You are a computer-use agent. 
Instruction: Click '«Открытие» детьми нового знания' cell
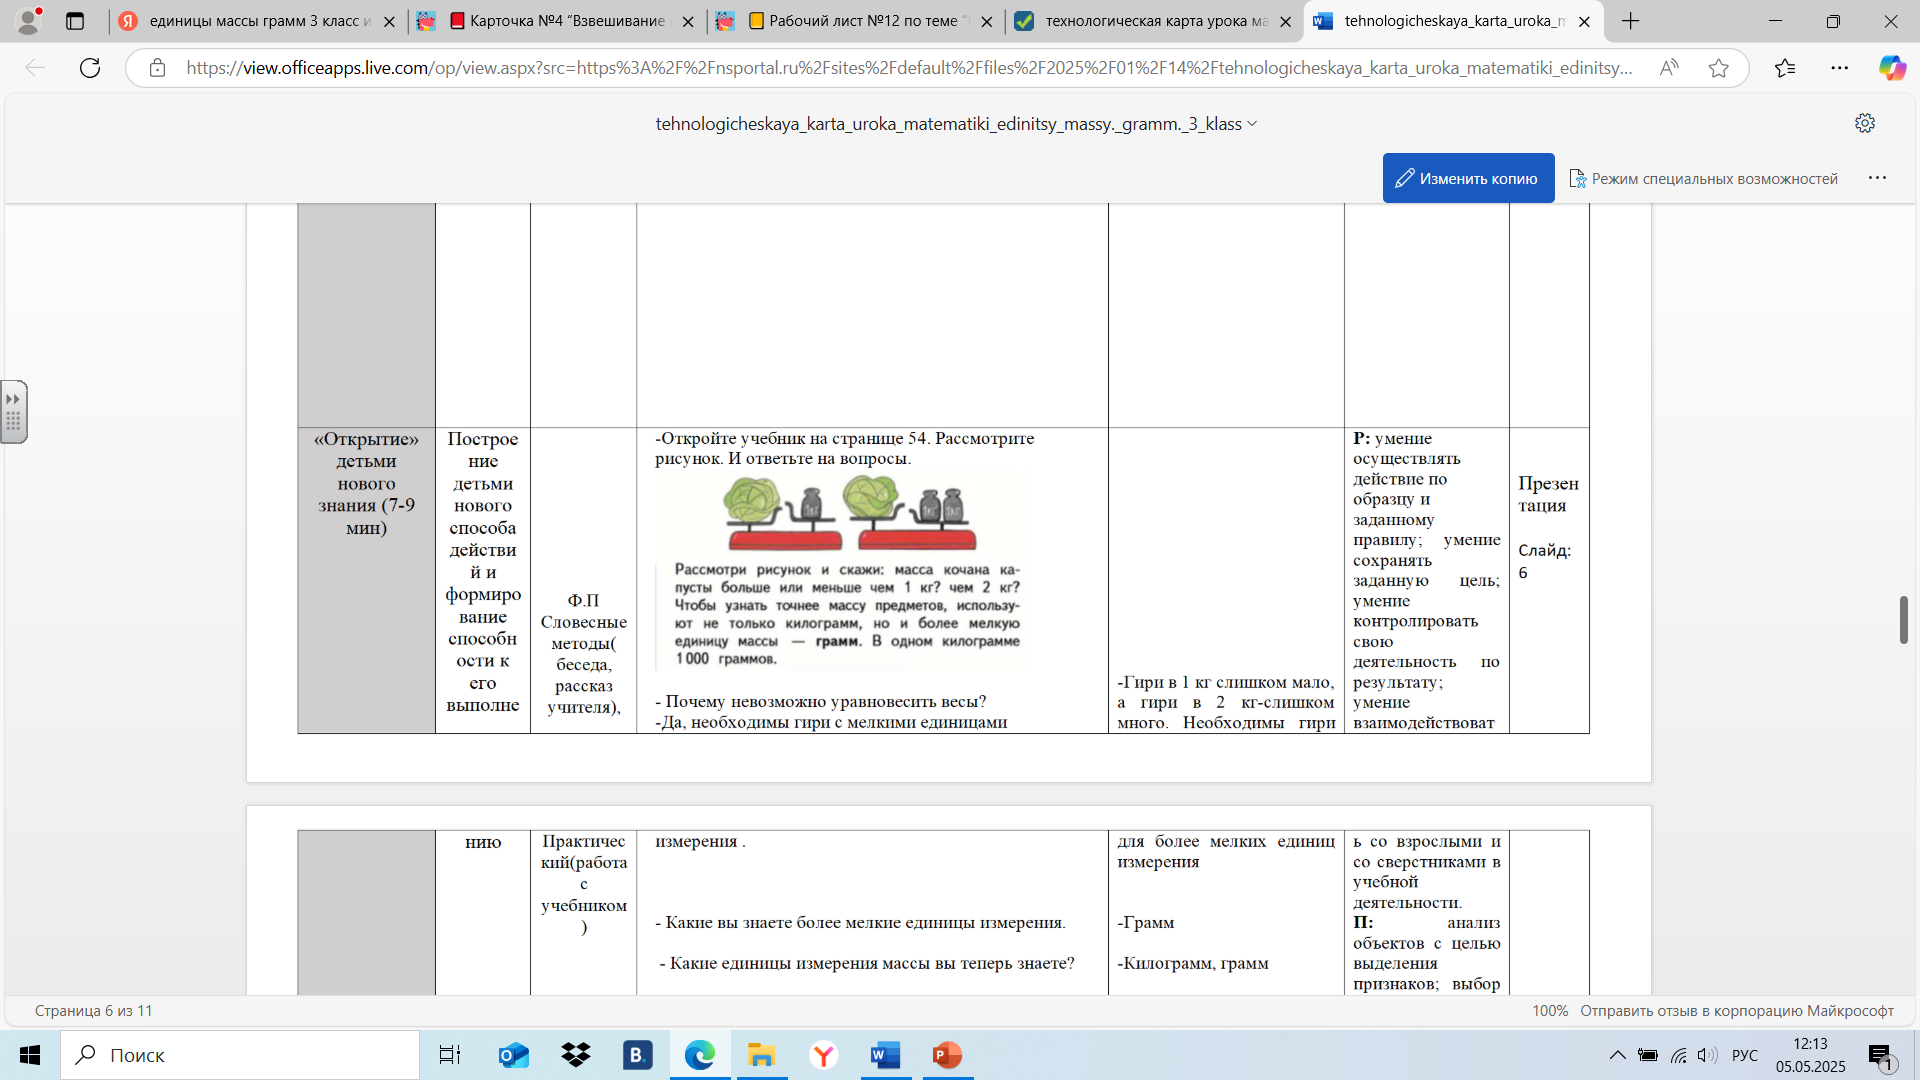coord(366,483)
